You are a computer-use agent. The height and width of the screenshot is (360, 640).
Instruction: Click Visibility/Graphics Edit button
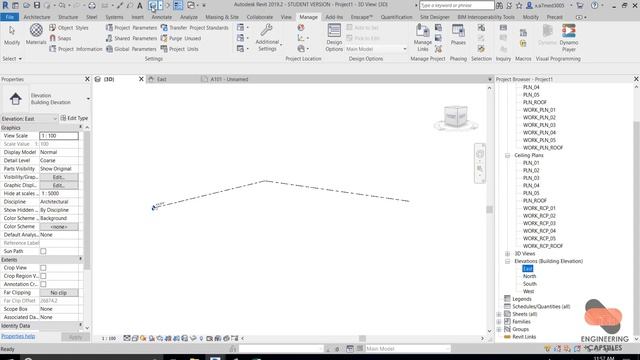coord(59,177)
